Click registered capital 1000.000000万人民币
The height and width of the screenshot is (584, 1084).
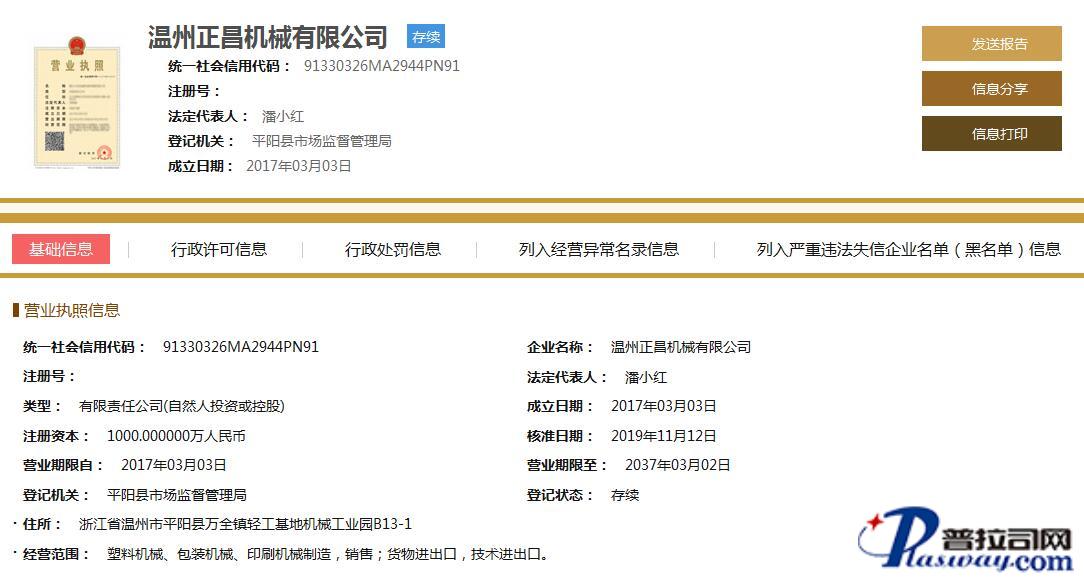(176, 436)
